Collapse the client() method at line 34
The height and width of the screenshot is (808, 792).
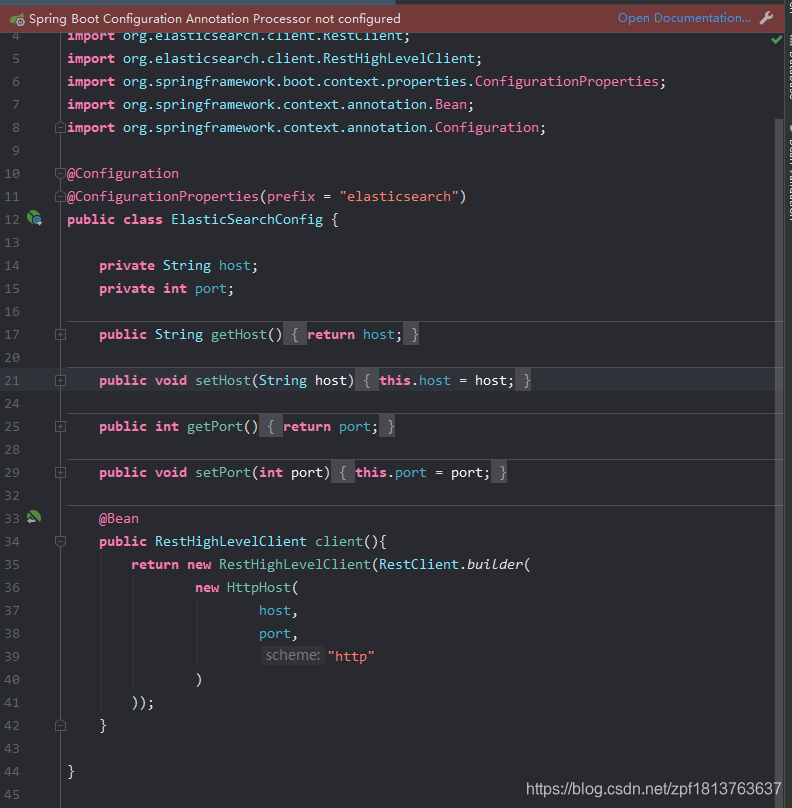tap(60, 541)
